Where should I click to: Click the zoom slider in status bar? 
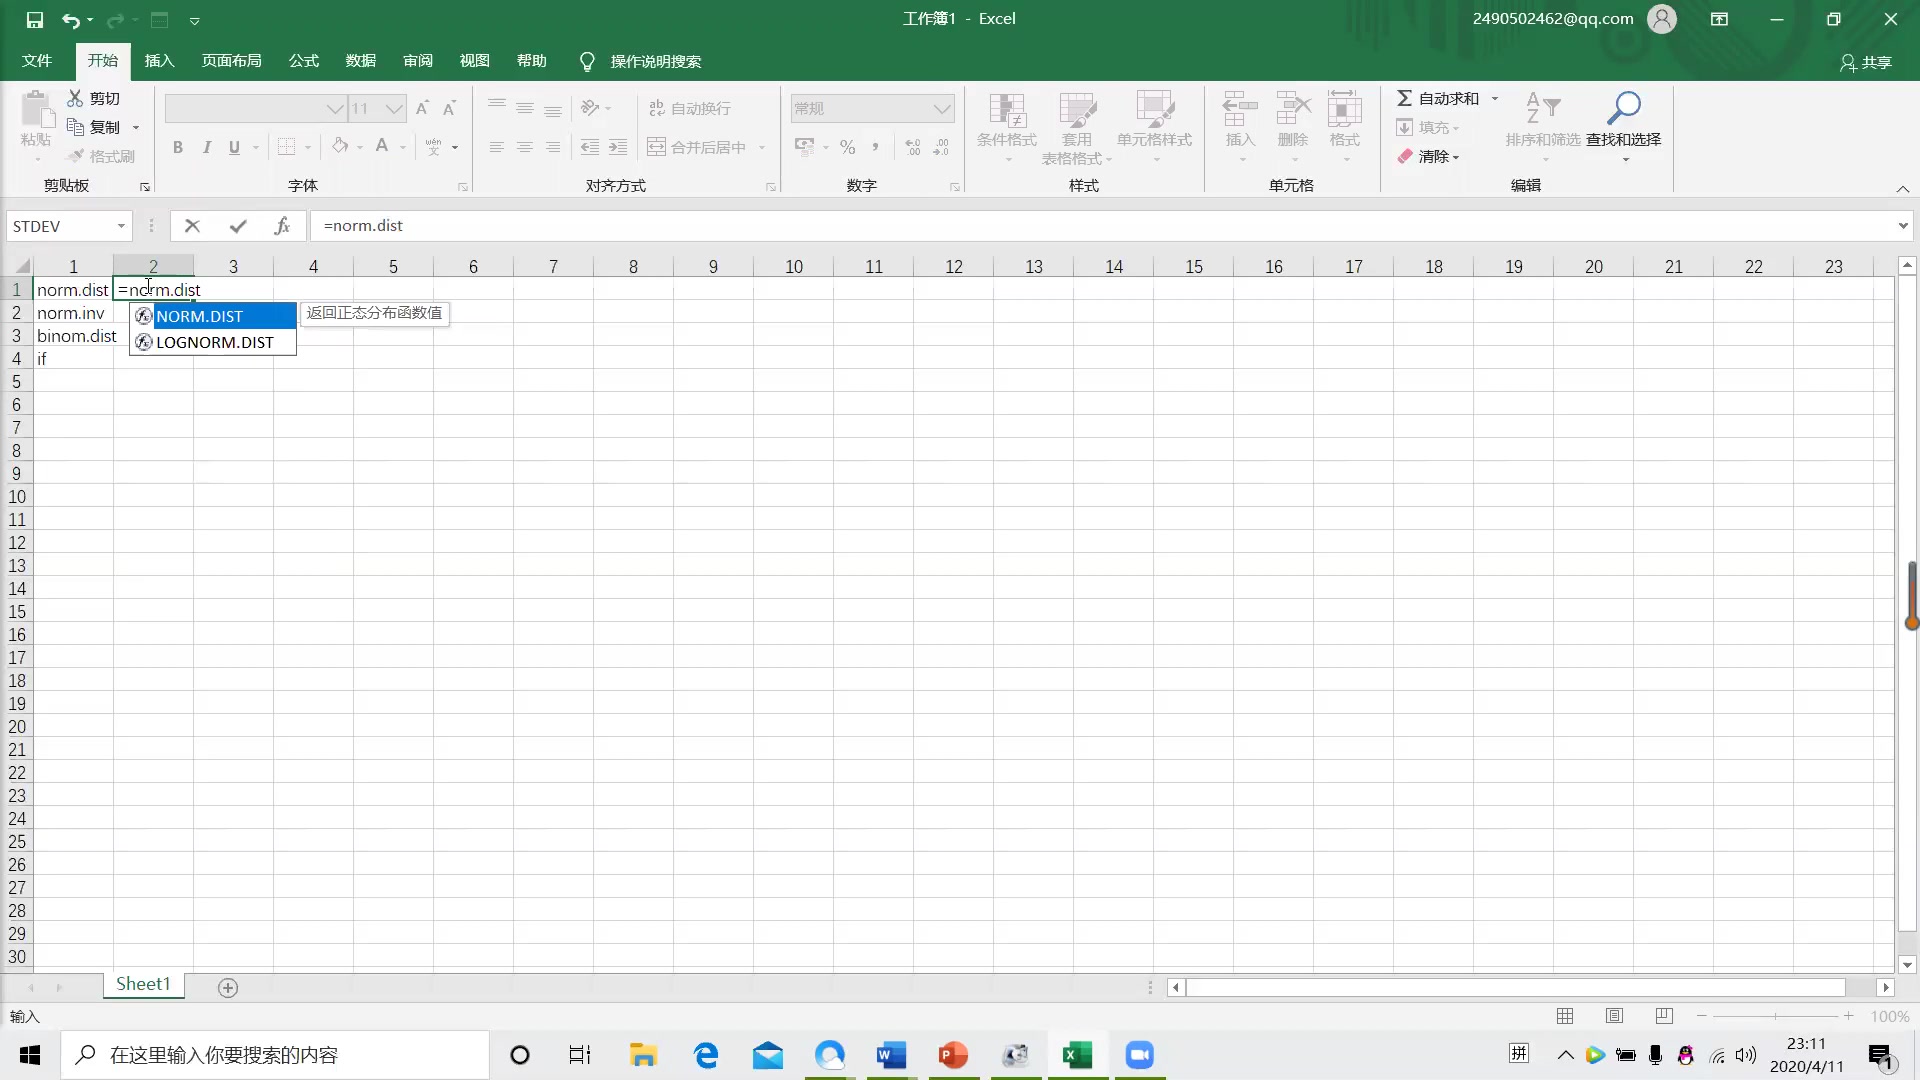1775,1016
